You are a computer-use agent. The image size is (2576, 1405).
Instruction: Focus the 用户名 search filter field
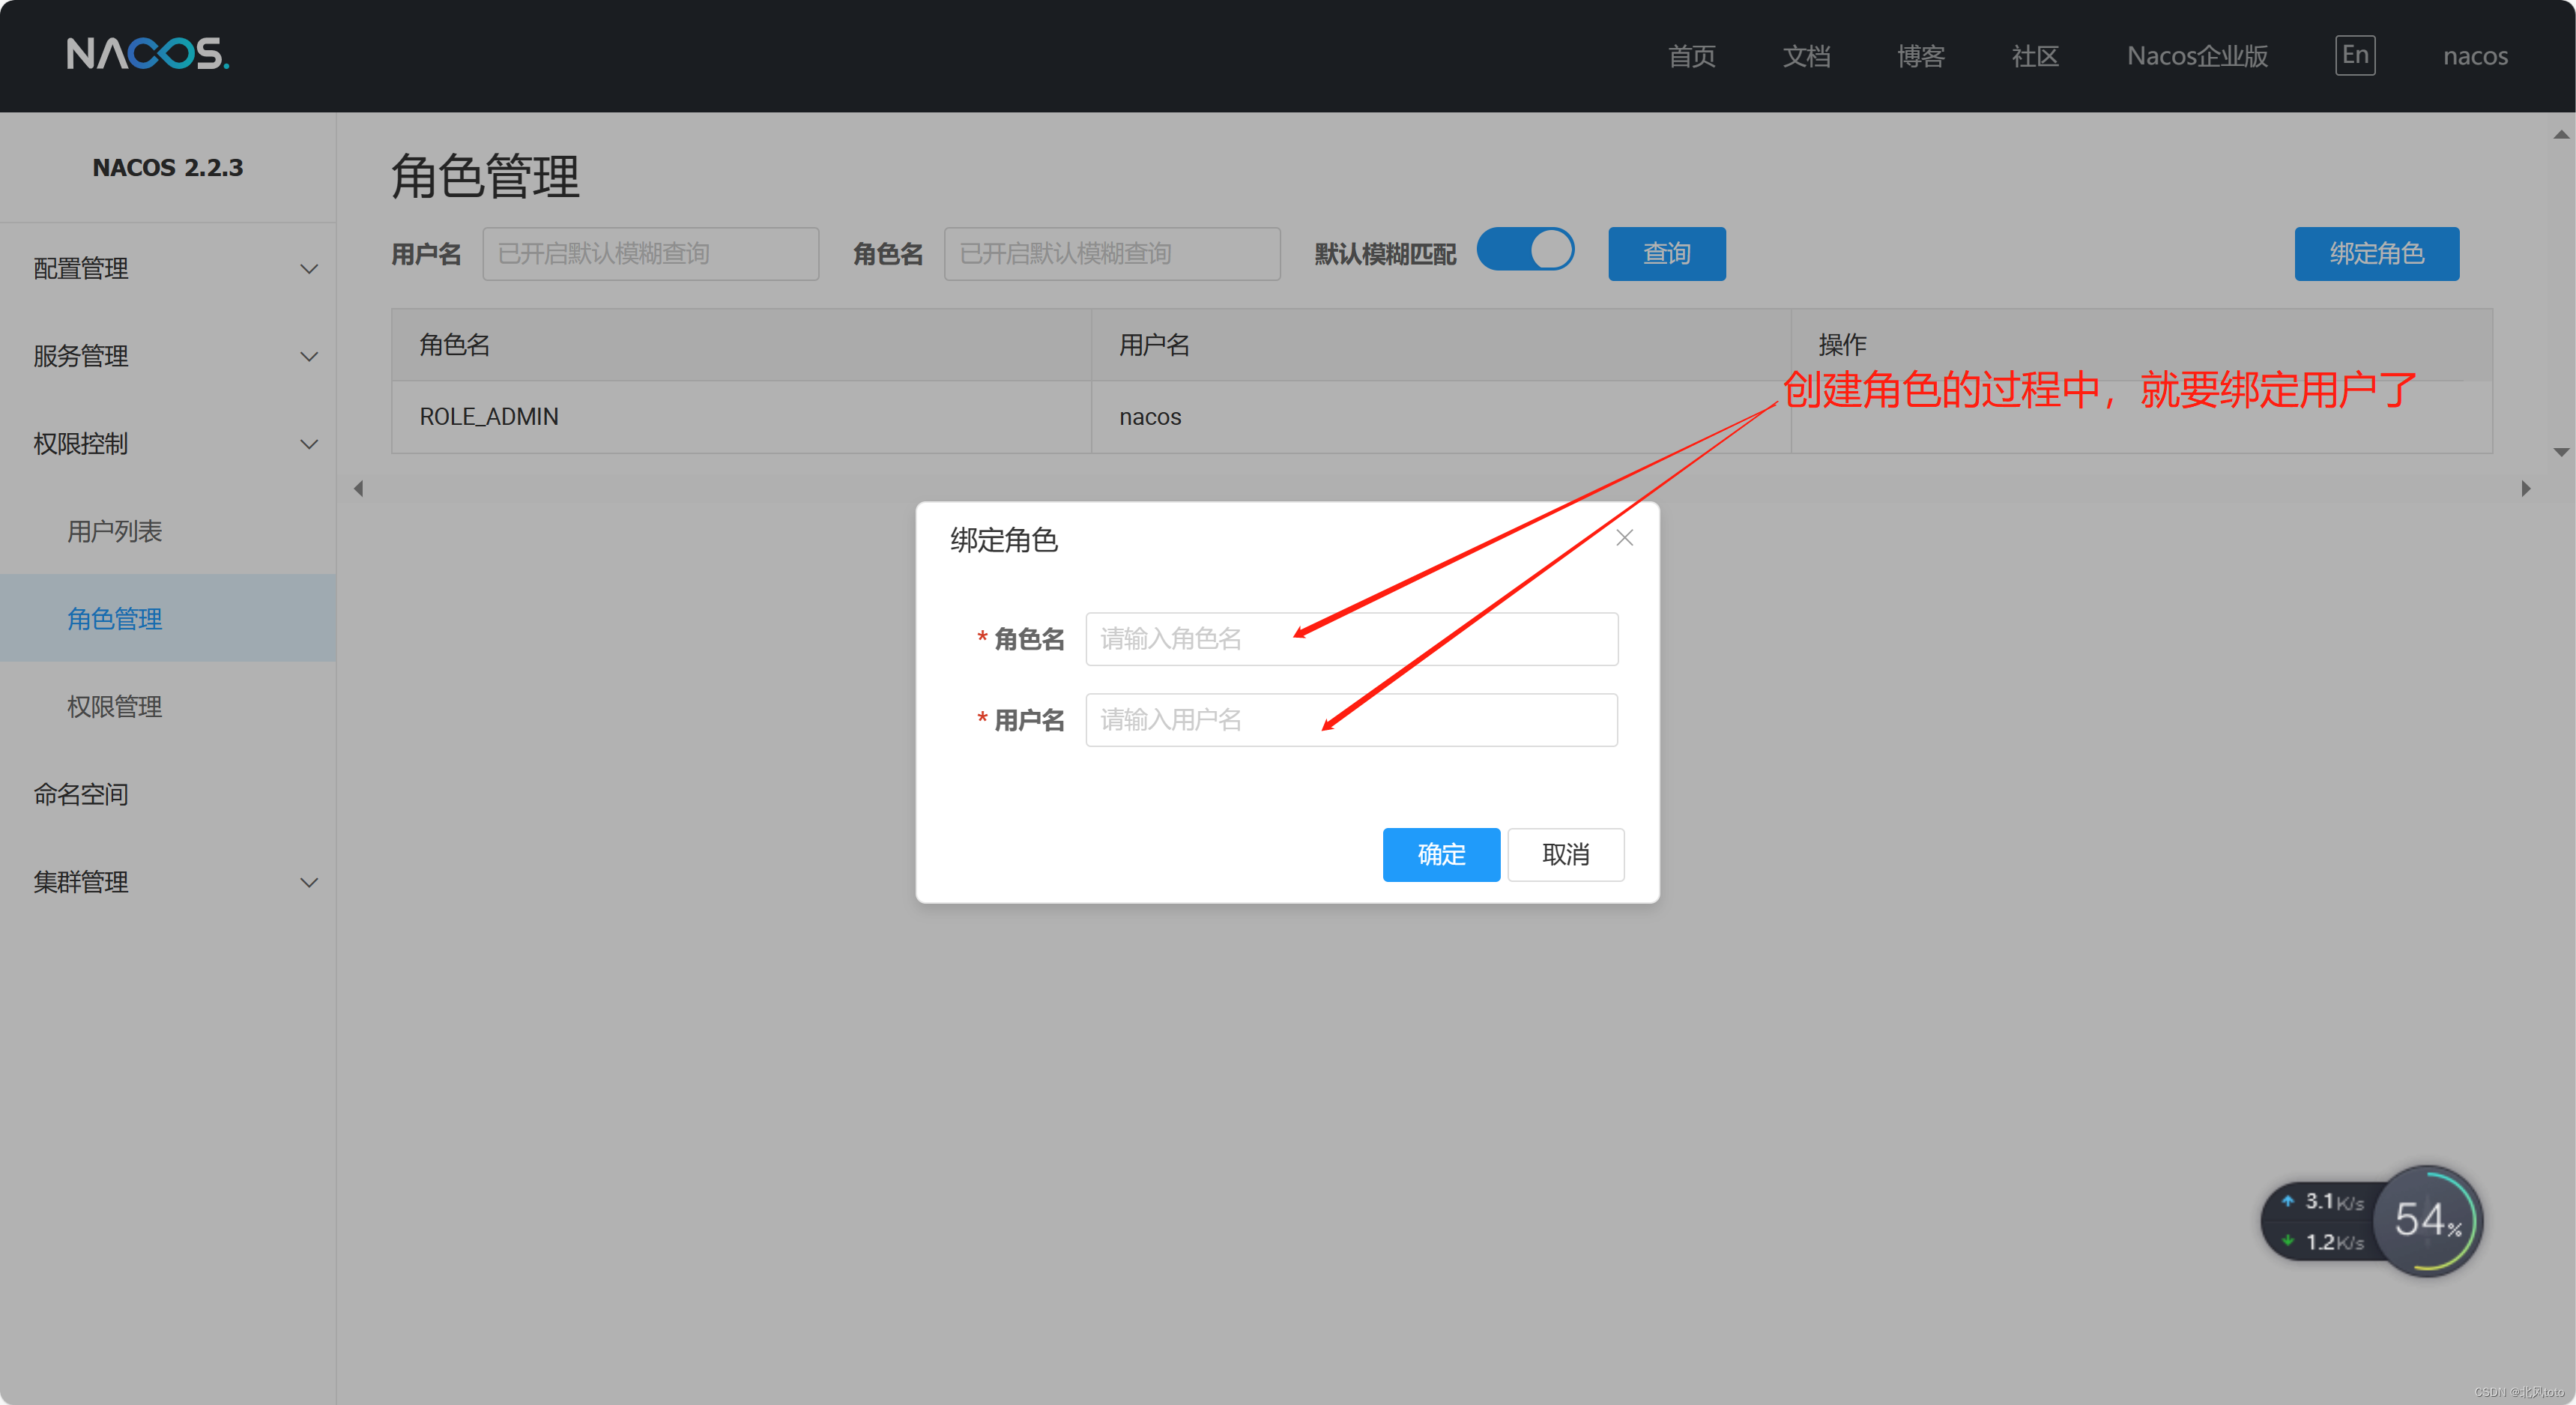pos(650,254)
